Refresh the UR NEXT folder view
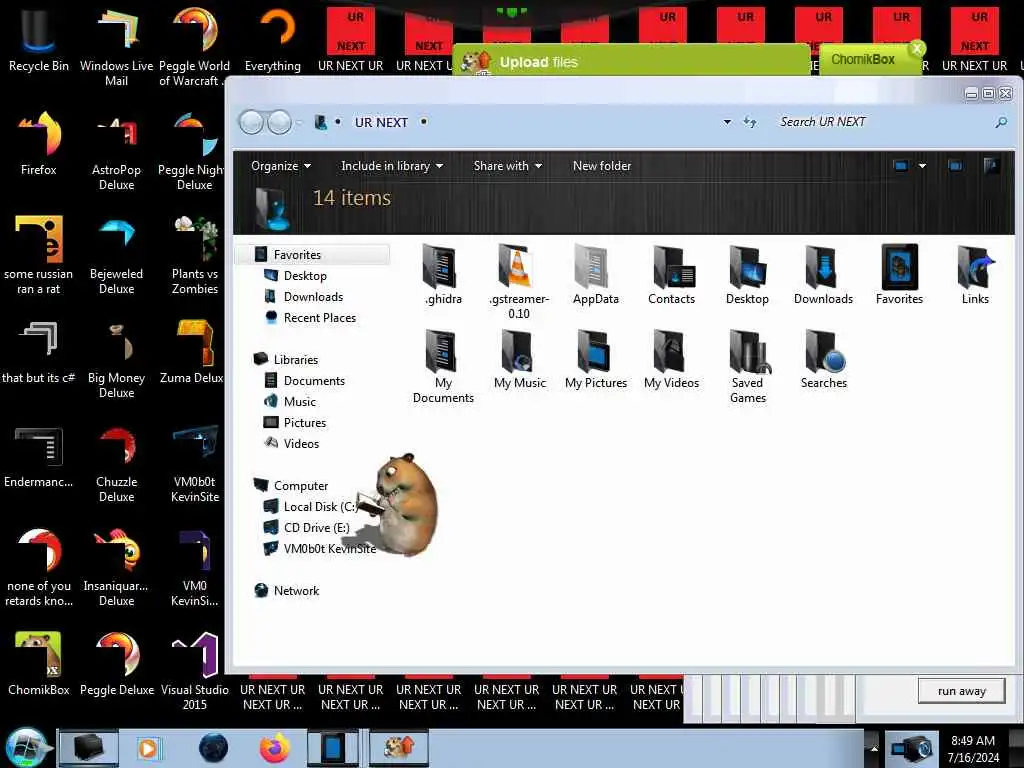This screenshot has width=1024, height=768. tap(750, 122)
